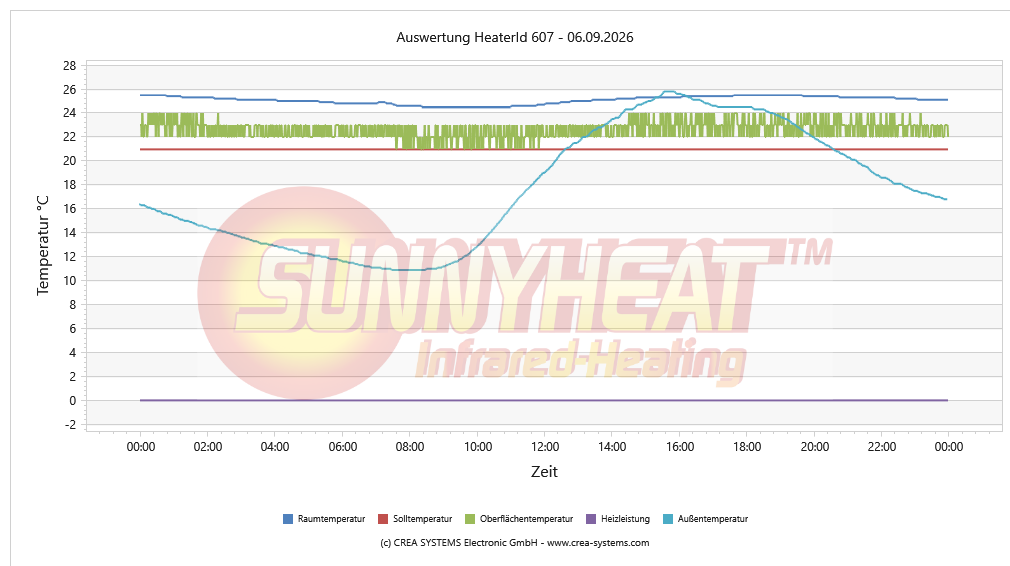Click the 16 value on temperature axis

point(70,209)
